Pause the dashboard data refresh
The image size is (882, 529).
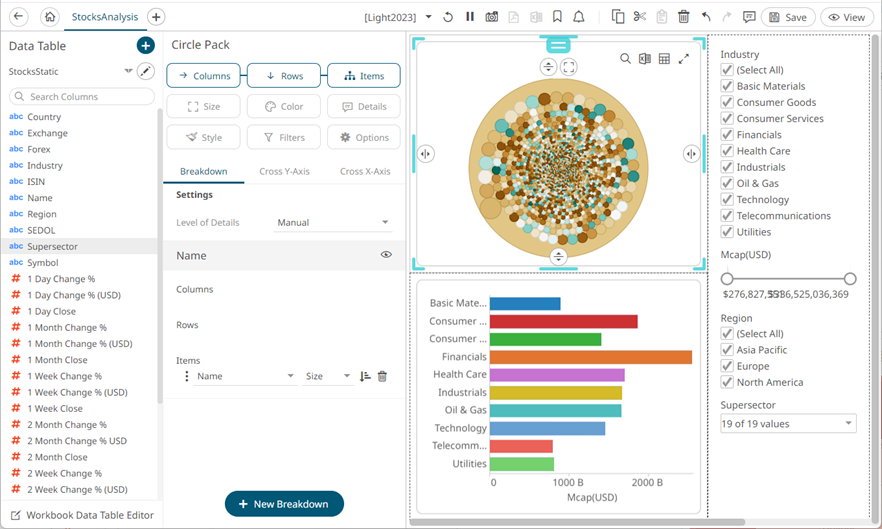point(470,17)
